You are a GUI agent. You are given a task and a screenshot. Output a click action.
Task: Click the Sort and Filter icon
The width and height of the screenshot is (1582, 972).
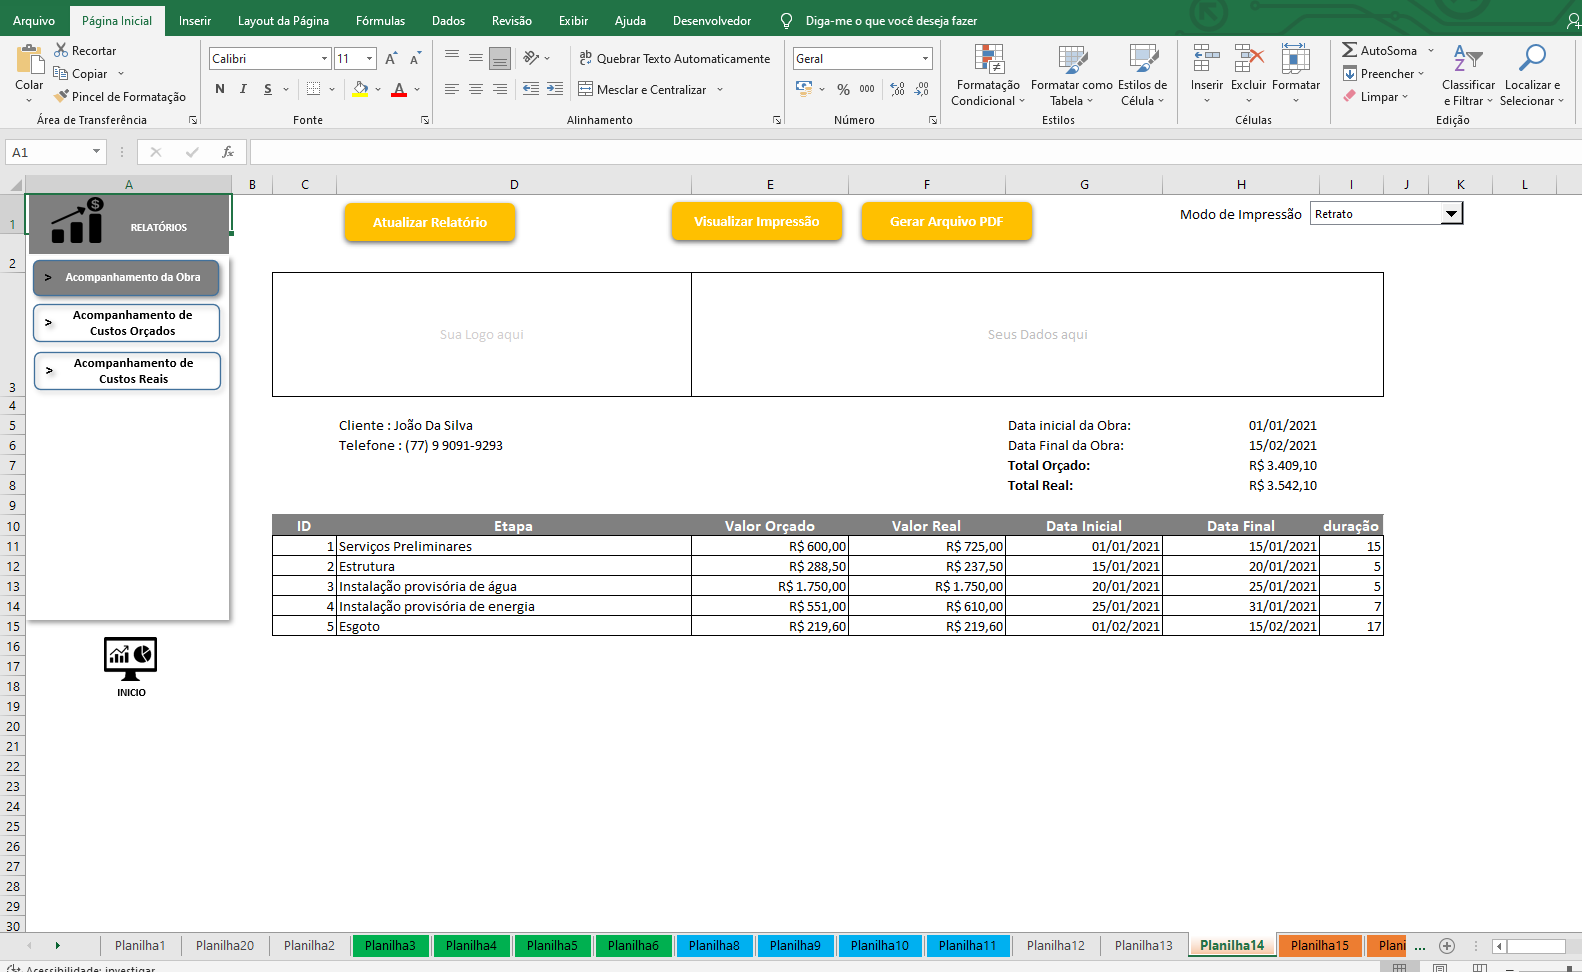[x=1467, y=59]
